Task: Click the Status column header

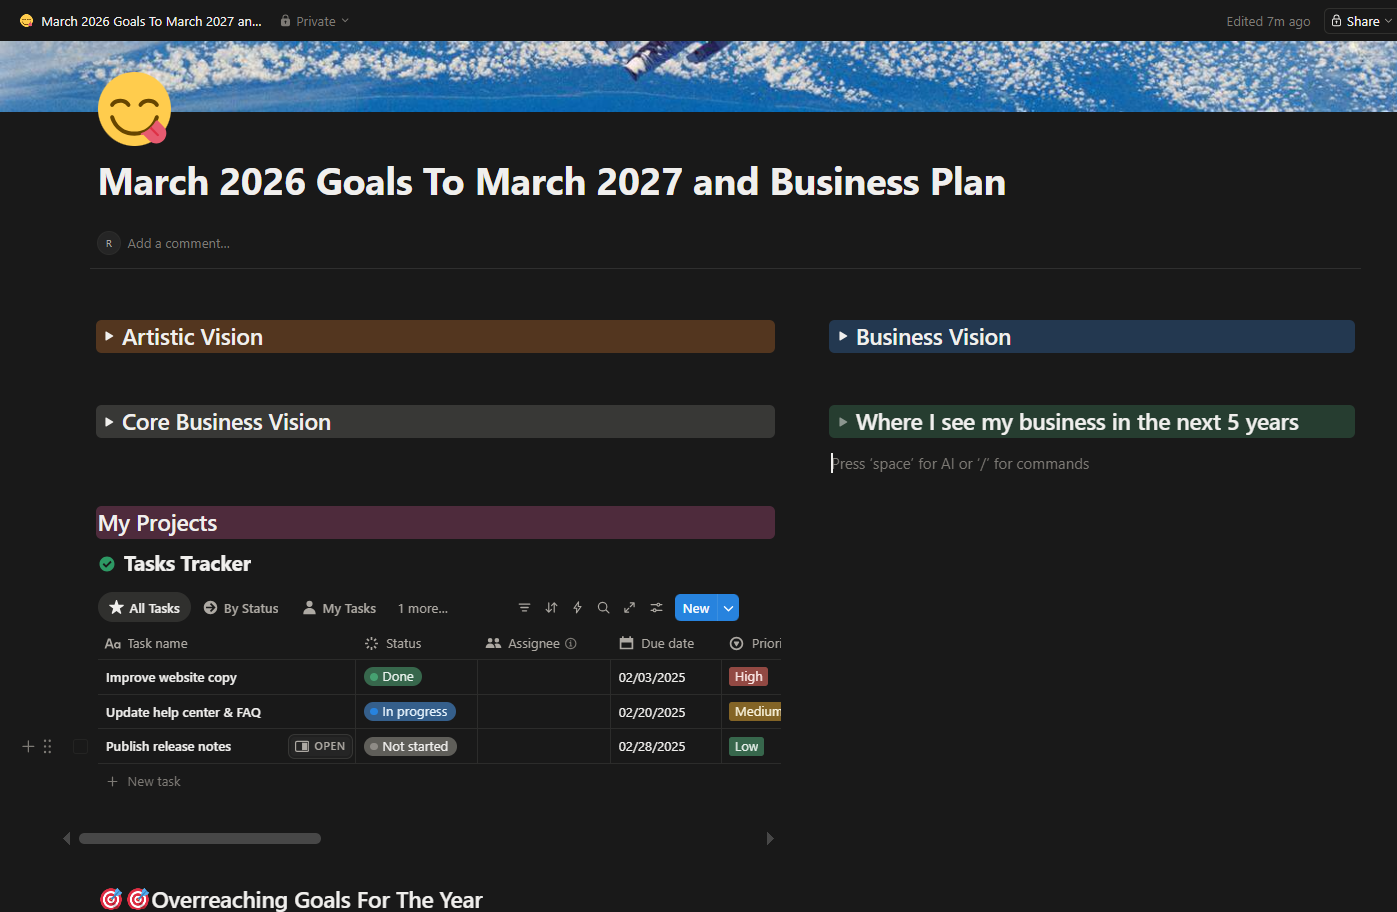Action: 393,644
